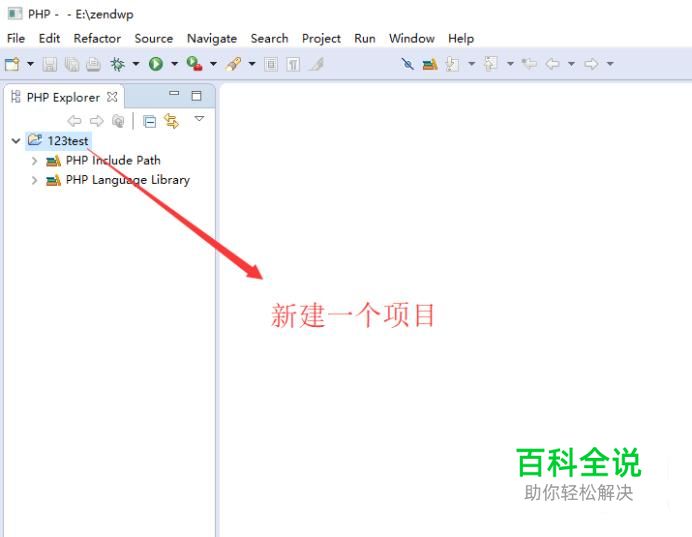
Task: Maximize the PHP Explorer panel
Action: (196, 96)
